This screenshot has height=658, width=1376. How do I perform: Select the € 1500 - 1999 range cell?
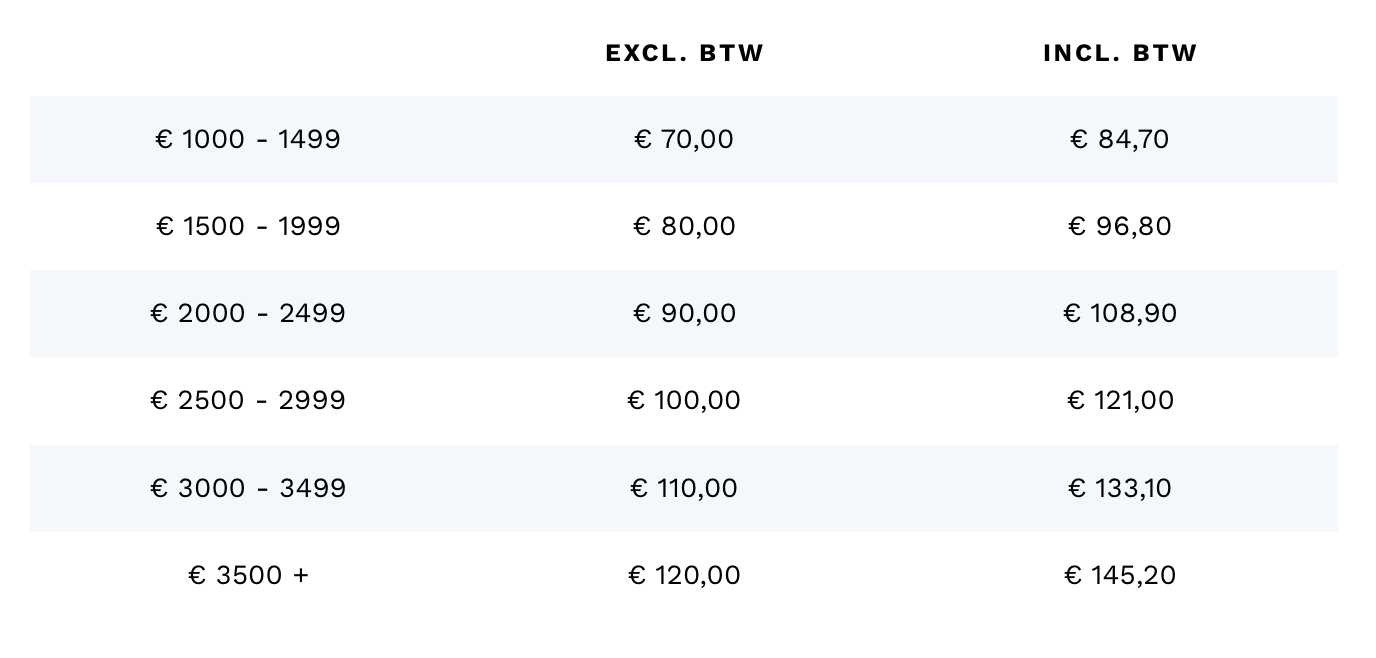[x=248, y=226]
